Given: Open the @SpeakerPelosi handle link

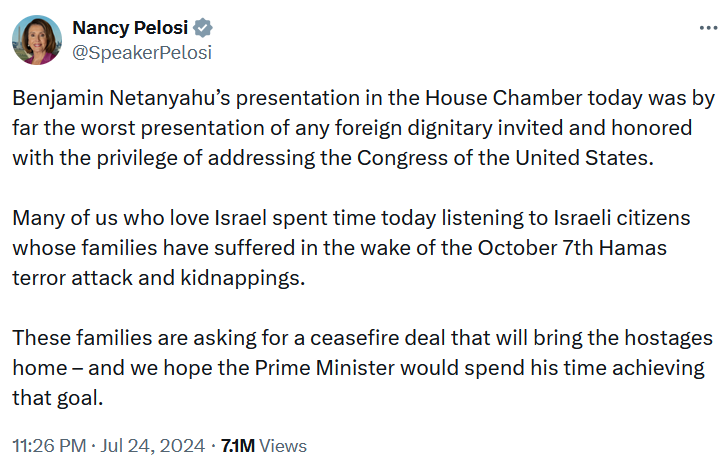Looking at the screenshot, I should tap(142, 52).
